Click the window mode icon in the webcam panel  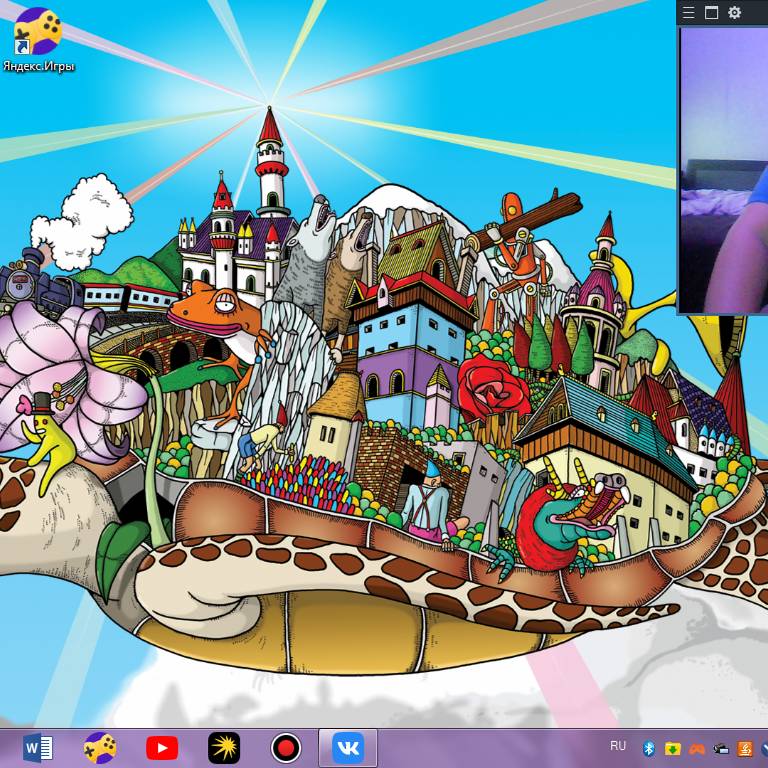pos(711,12)
